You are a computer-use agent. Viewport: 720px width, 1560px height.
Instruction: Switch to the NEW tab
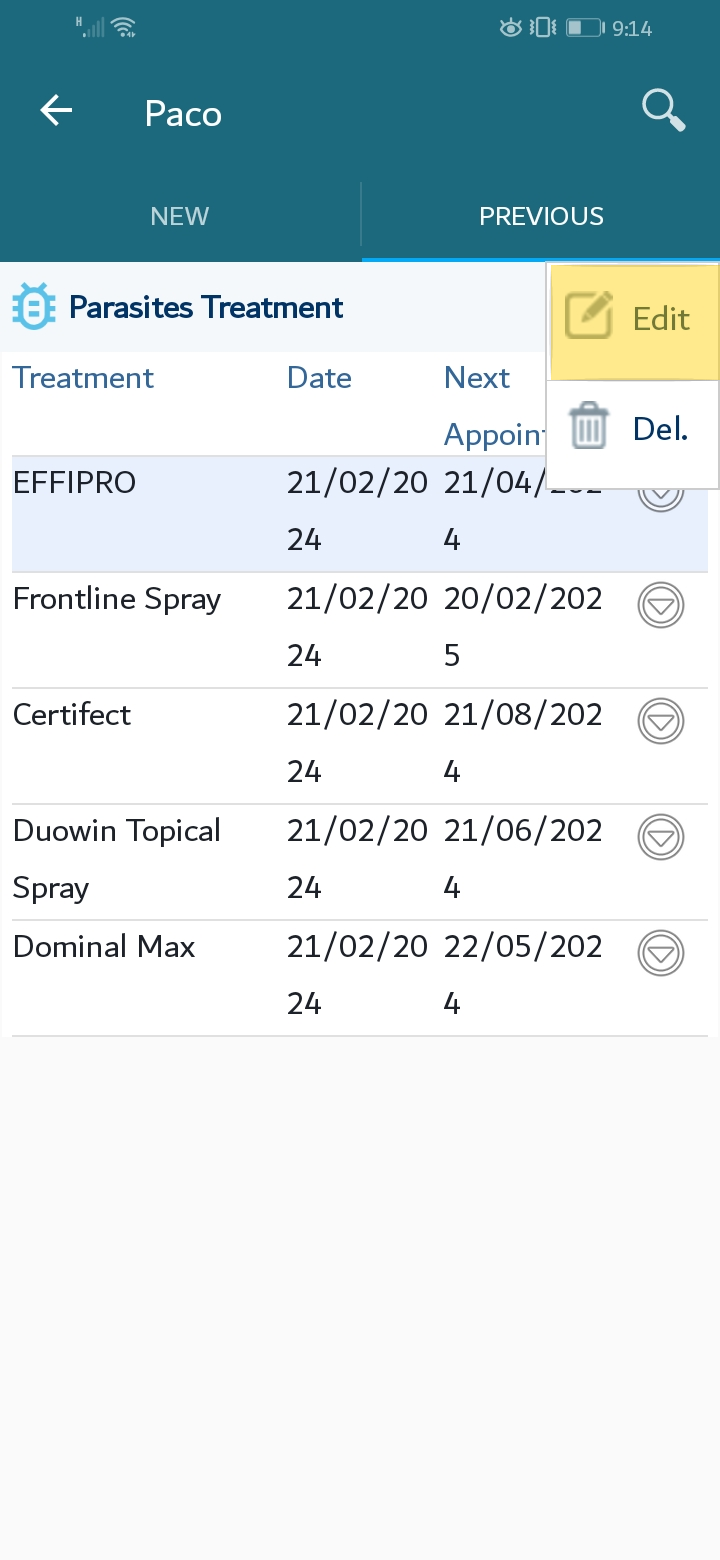(180, 216)
